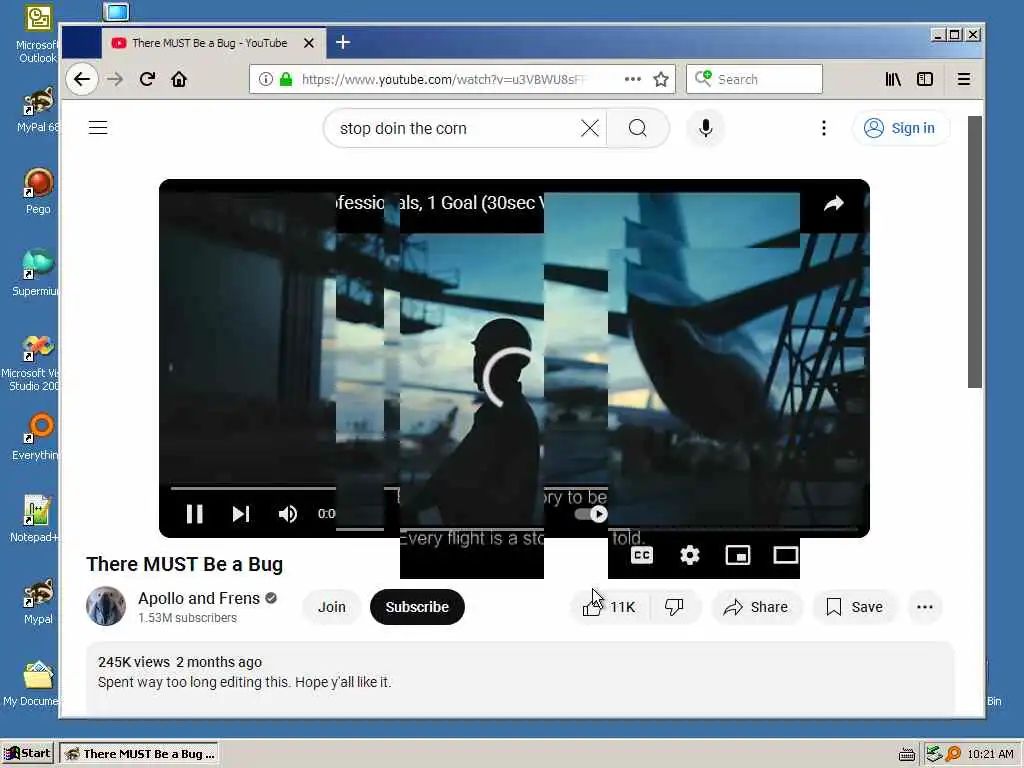This screenshot has width=1024, height=768.
Task: Skip to the next video
Action: [x=241, y=514]
